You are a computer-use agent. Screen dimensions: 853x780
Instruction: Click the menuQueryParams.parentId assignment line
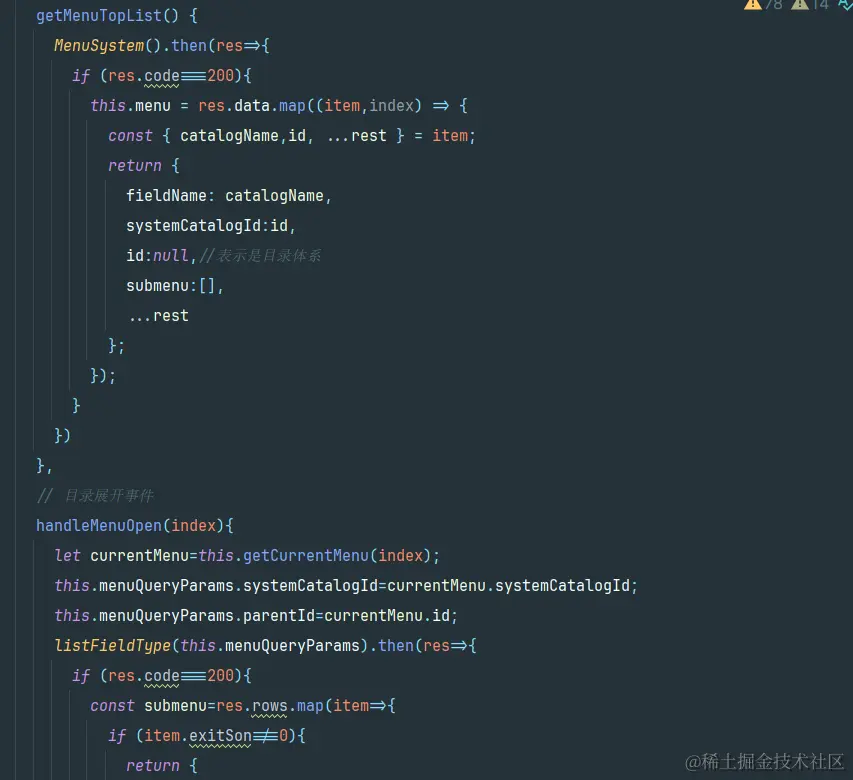pyautogui.click(x=256, y=616)
